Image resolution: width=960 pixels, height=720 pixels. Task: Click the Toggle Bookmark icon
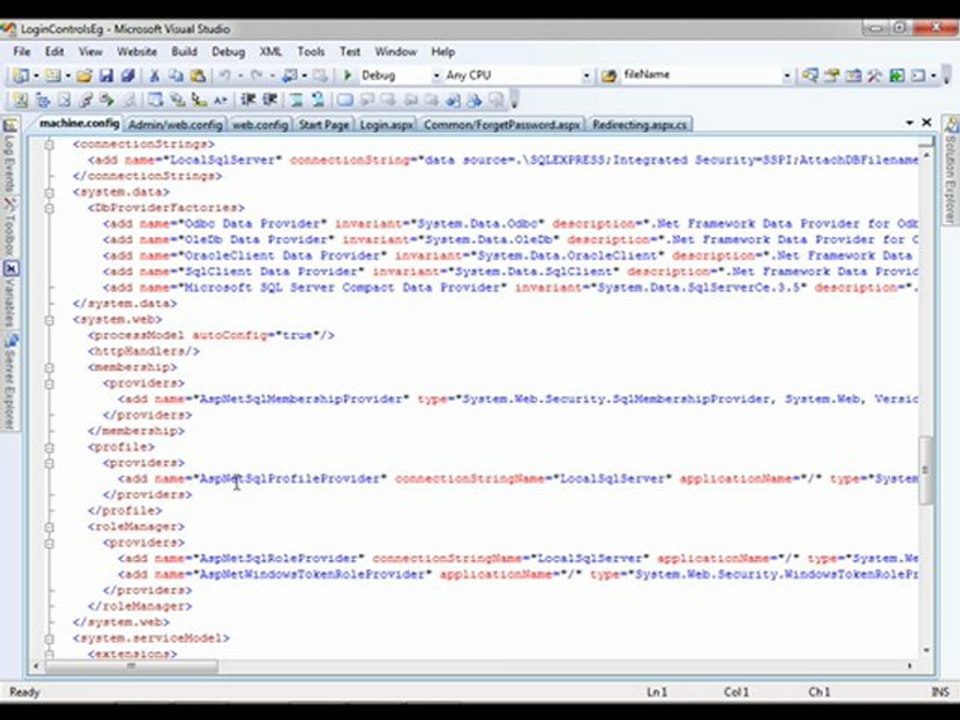pyautogui.click(x=345, y=100)
